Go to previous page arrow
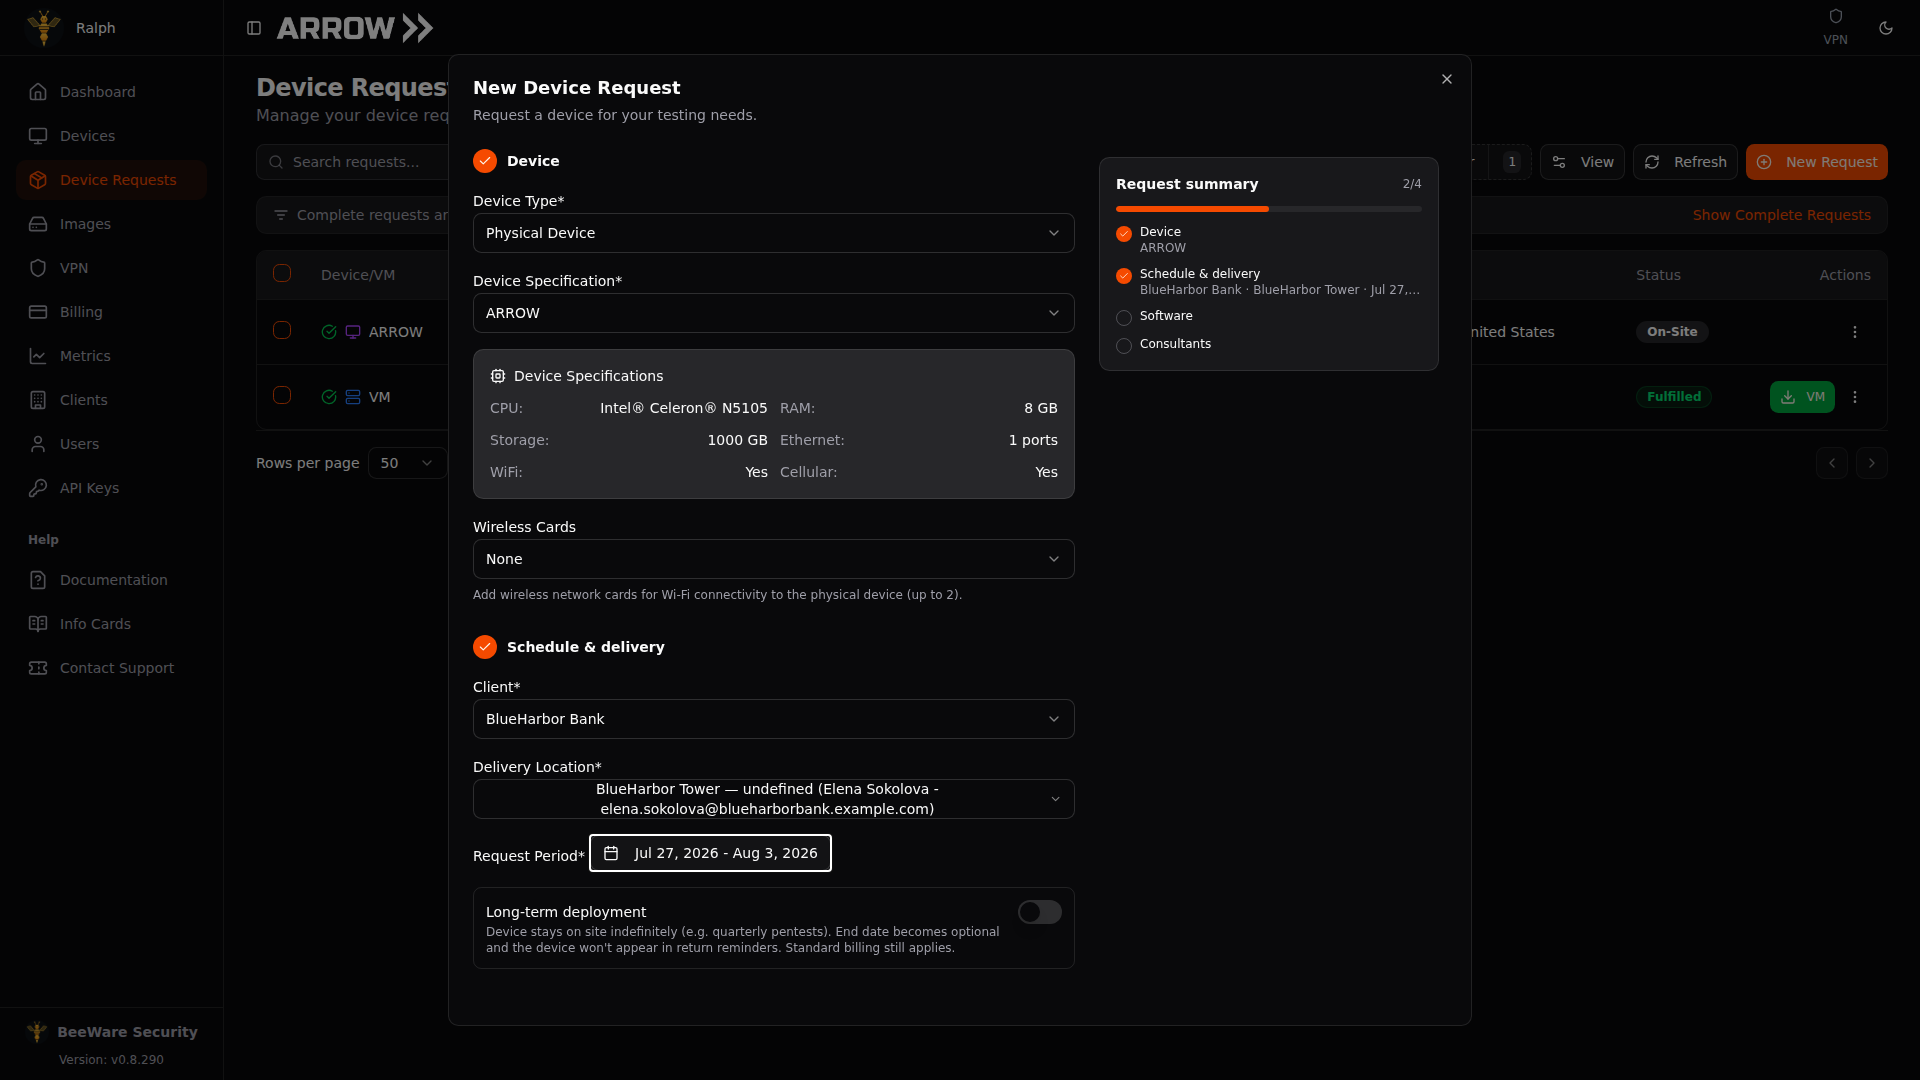The image size is (1920, 1080). [1831, 463]
